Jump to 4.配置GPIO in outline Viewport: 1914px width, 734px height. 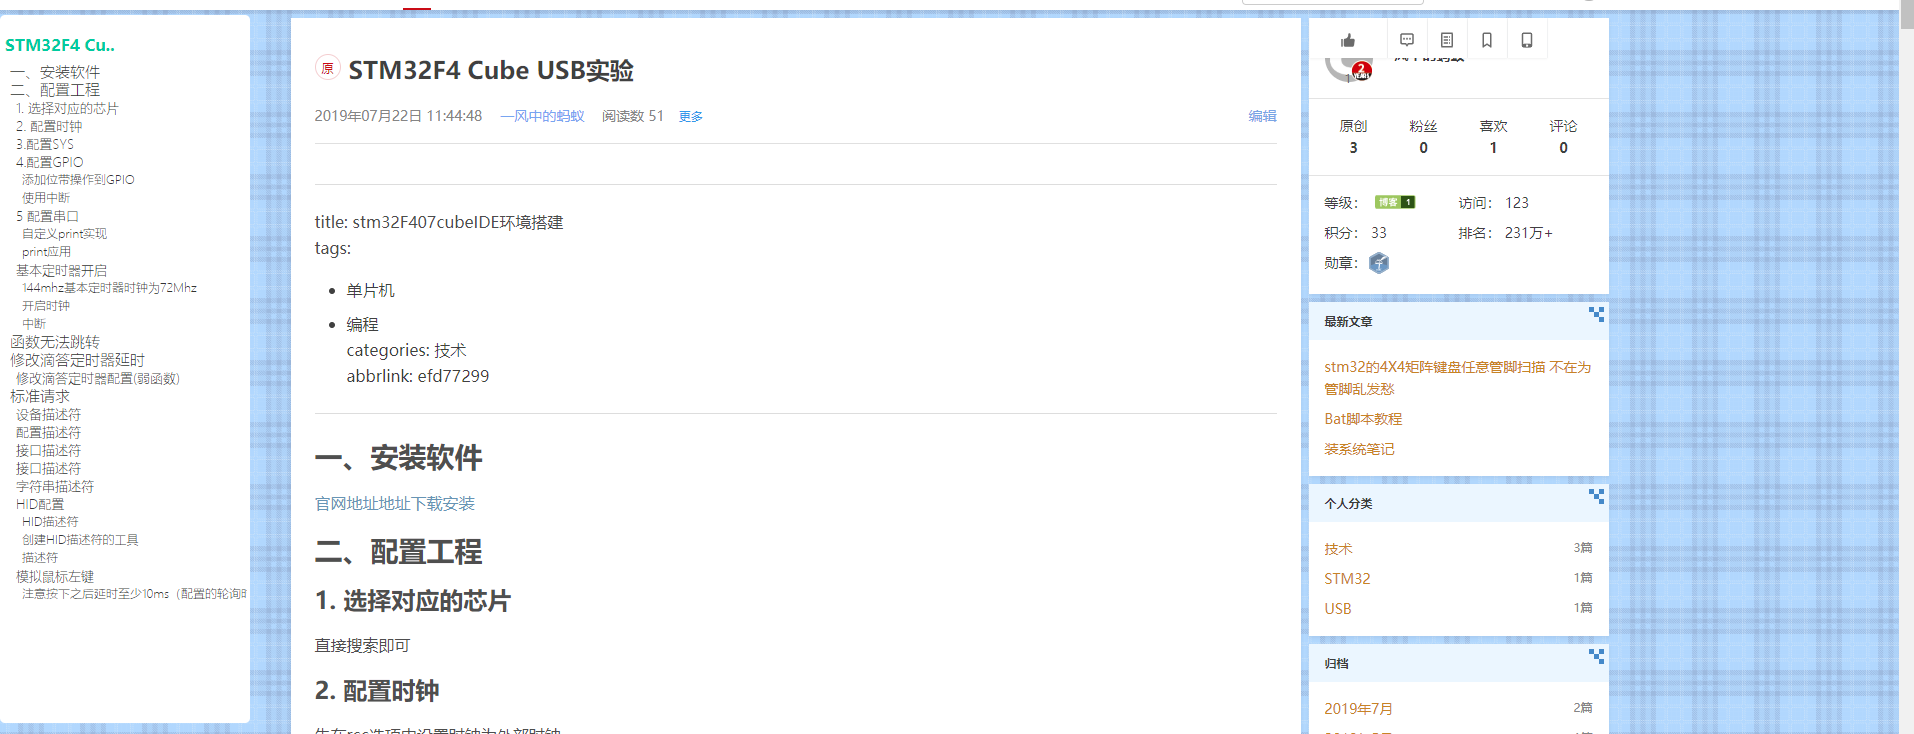(50, 162)
